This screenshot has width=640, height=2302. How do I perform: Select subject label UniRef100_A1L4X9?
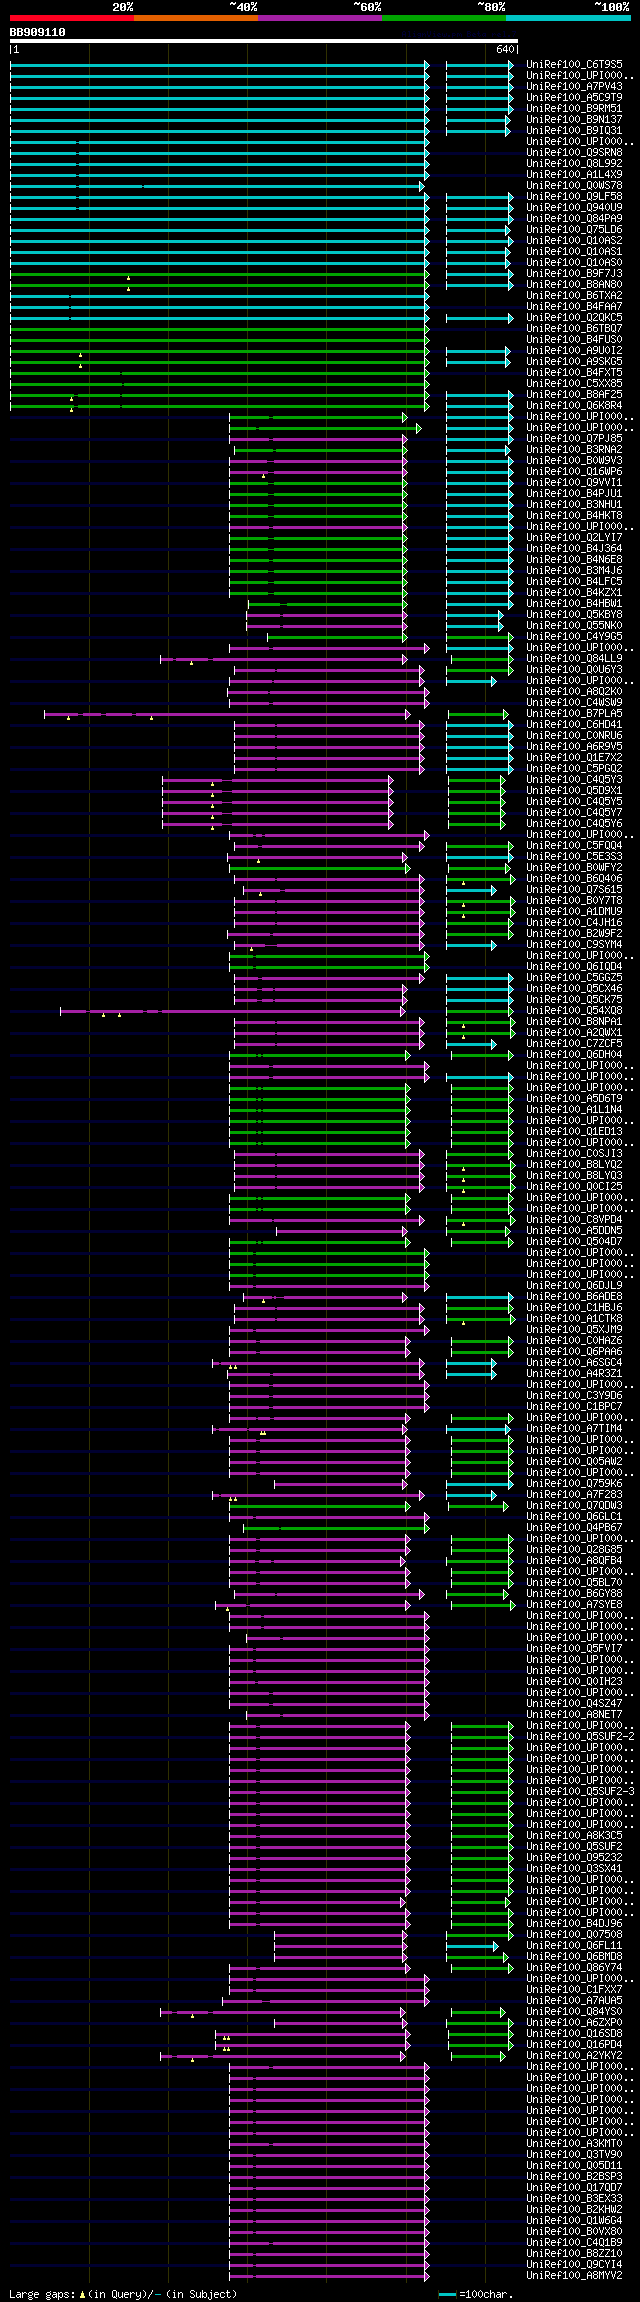[574, 174]
